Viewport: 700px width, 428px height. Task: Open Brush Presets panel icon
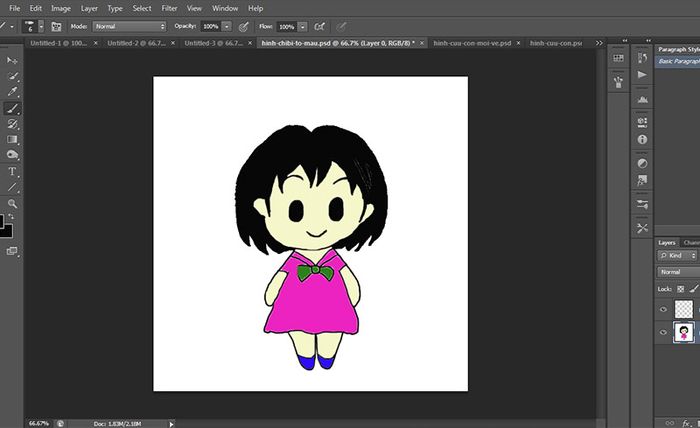618,82
